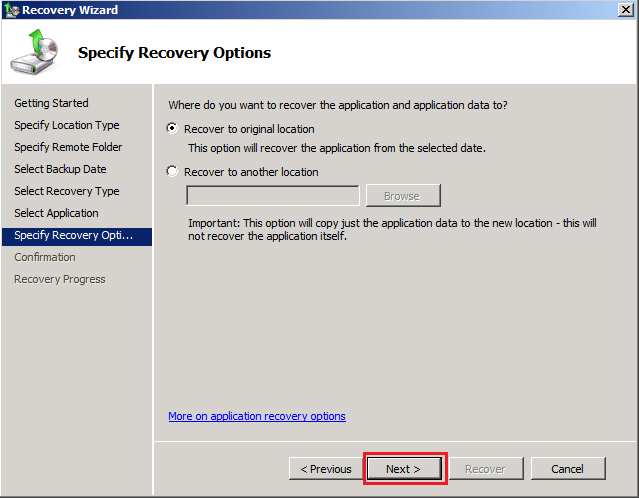Go back with the Previous button
This screenshot has width=639, height=498.
click(325, 468)
